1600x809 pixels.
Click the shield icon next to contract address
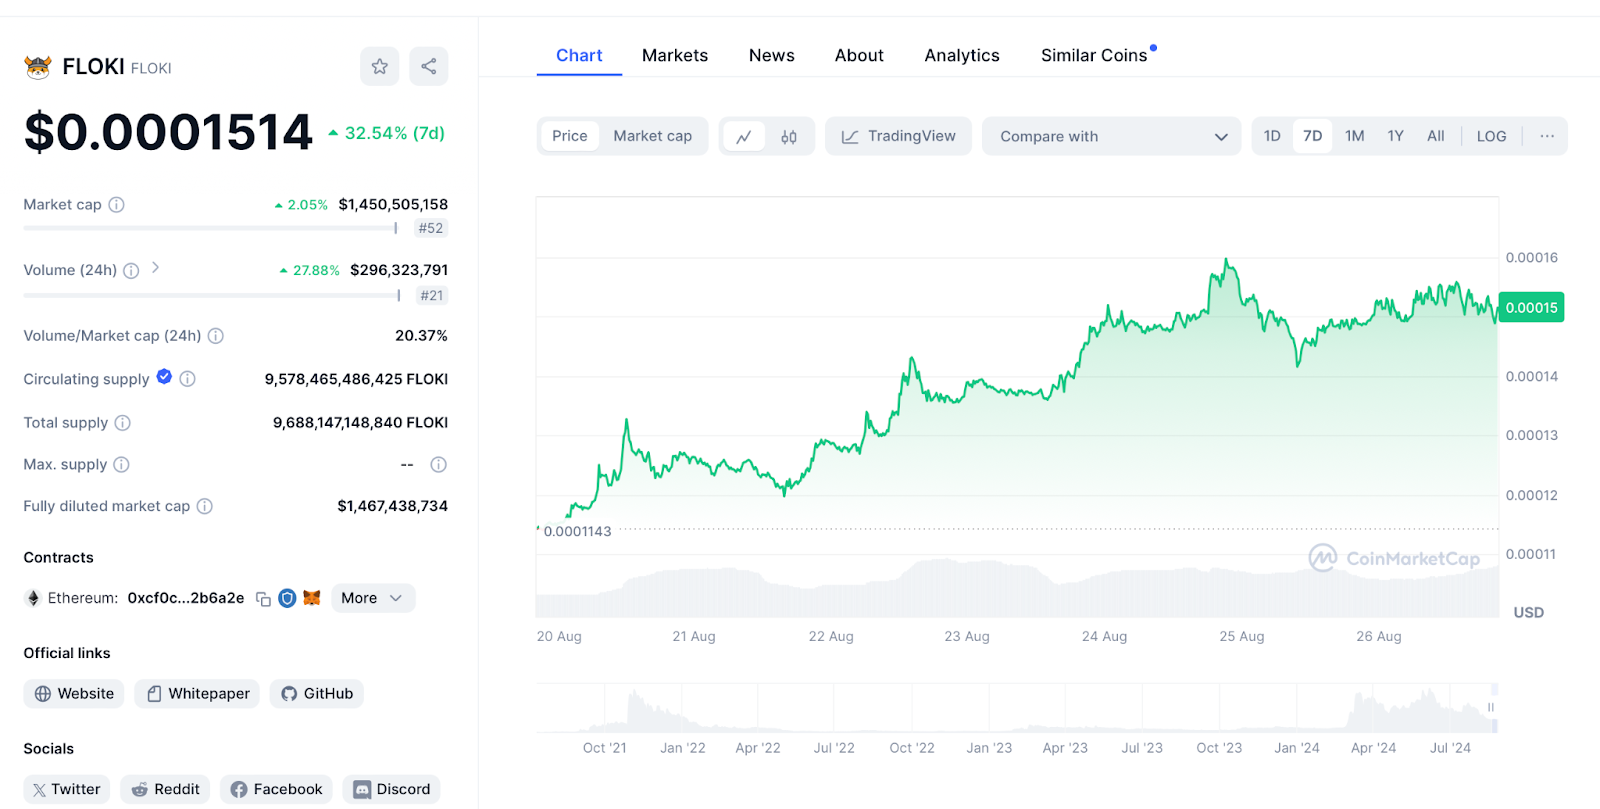pos(287,598)
